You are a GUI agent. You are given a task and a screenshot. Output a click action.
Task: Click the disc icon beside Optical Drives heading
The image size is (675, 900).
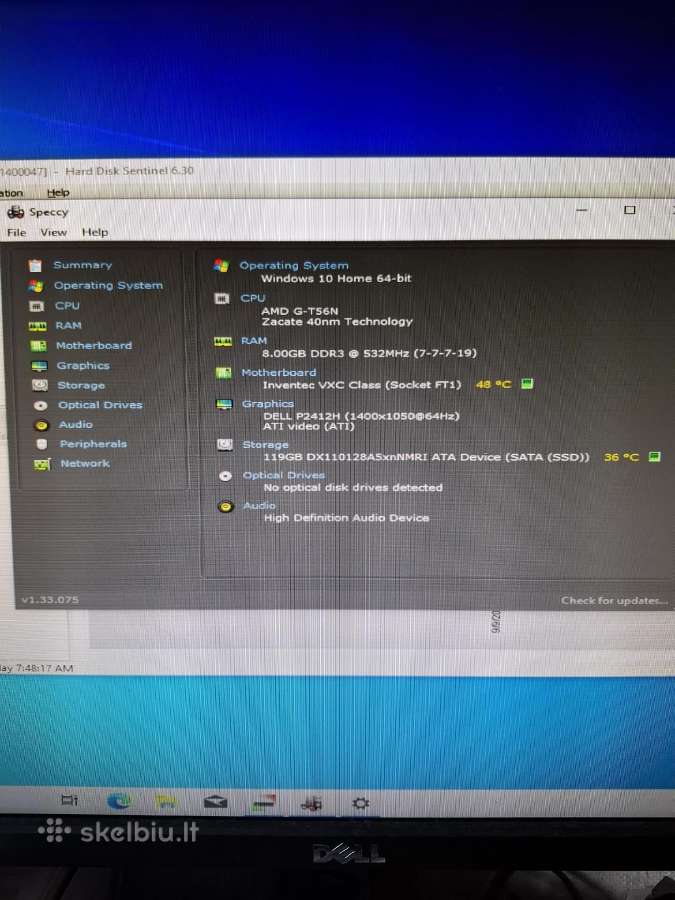click(x=226, y=476)
